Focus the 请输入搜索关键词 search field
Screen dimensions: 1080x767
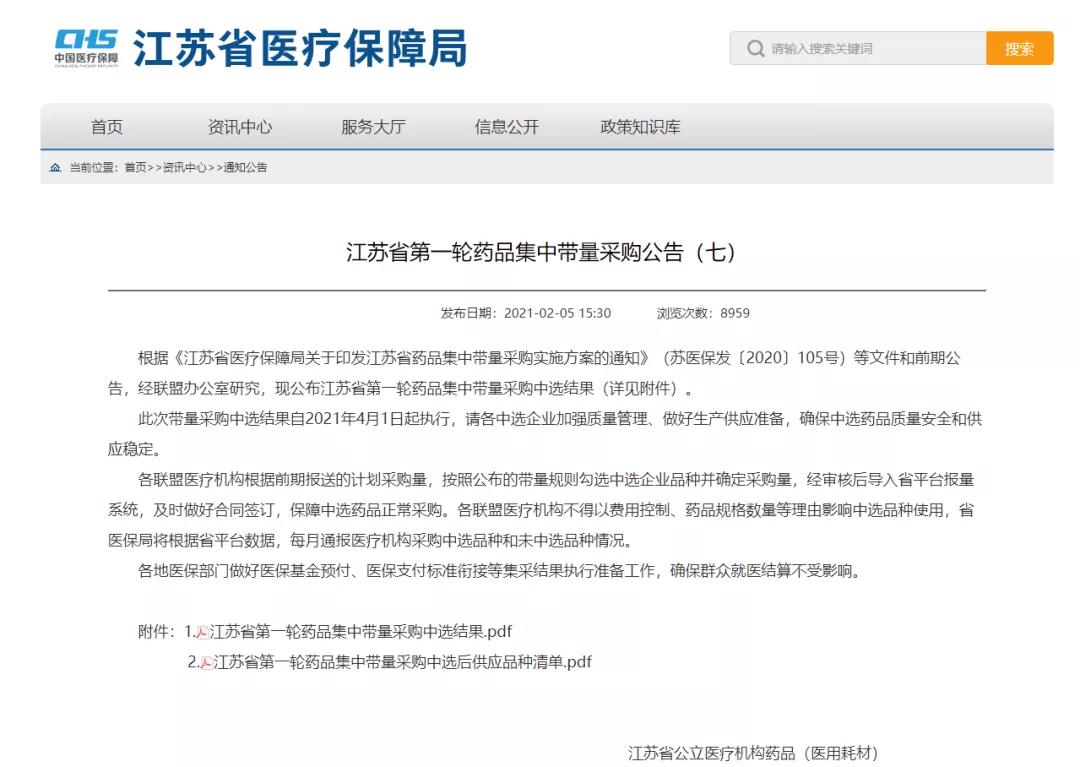coord(858,48)
